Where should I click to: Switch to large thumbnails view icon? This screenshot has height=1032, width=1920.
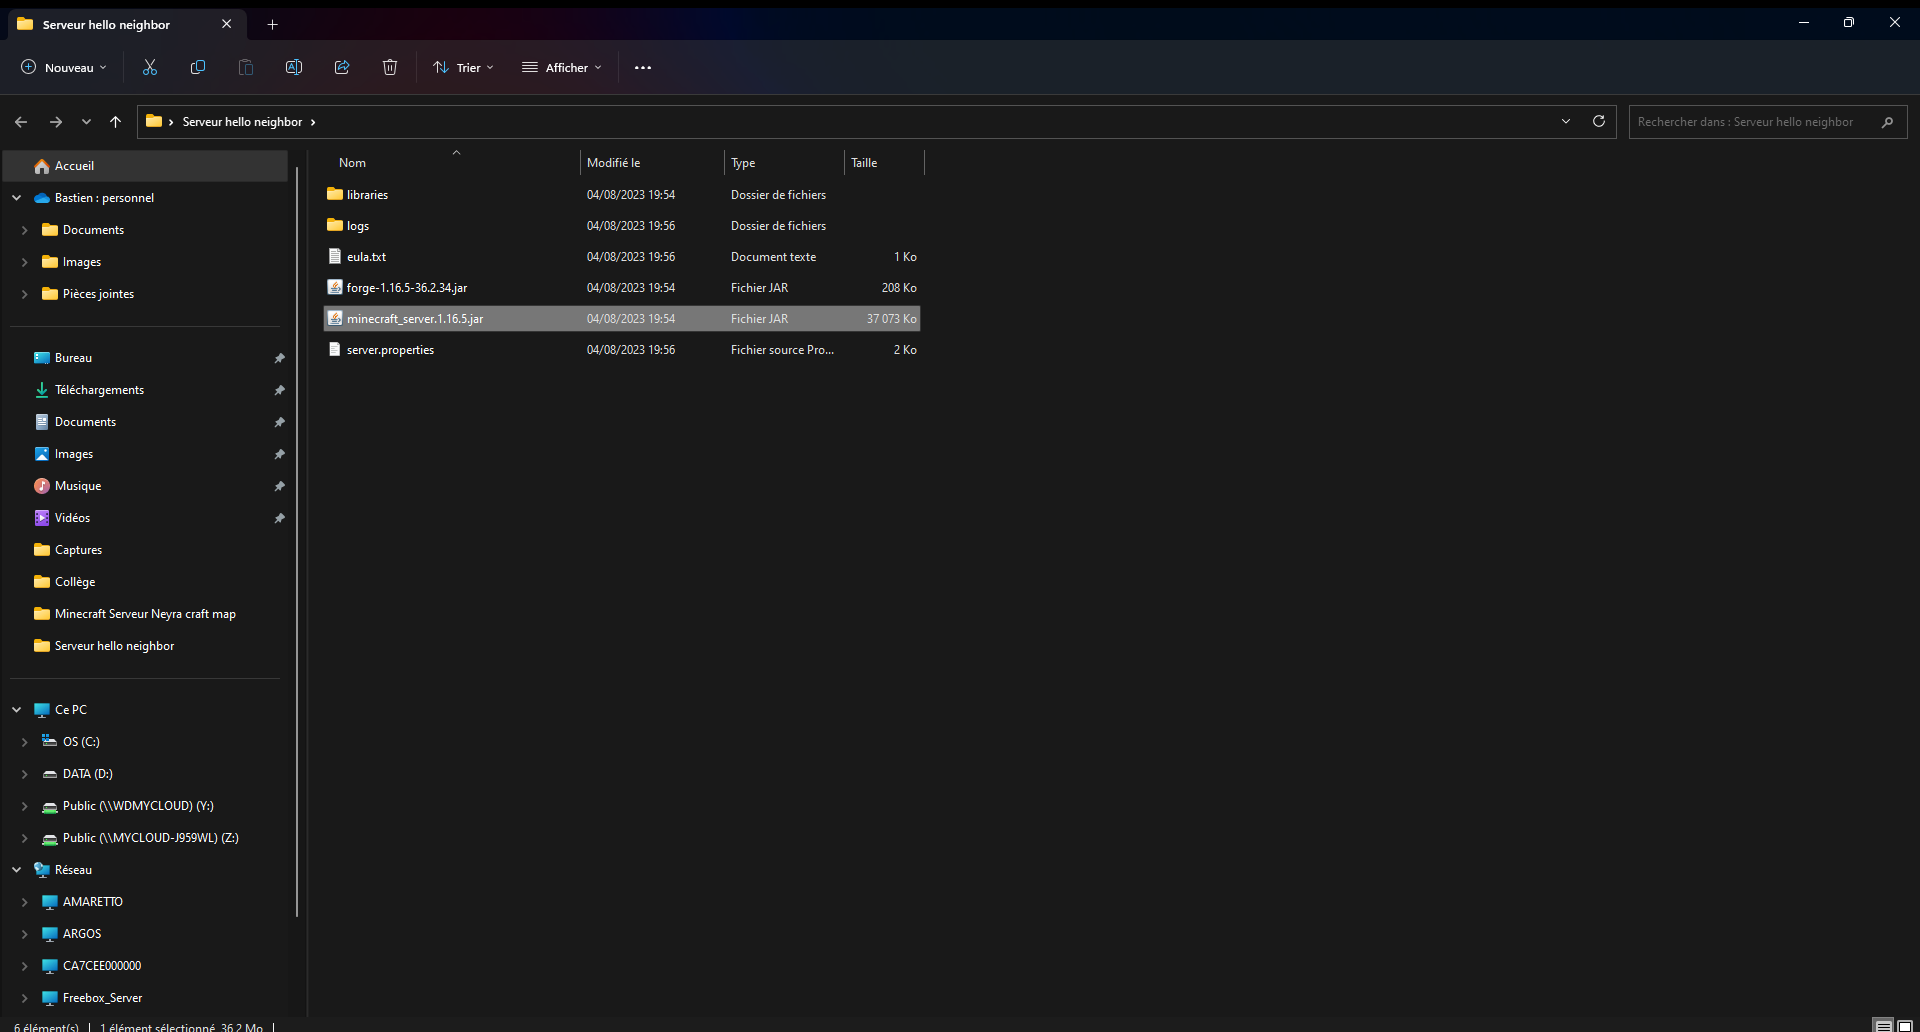[1905, 1026]
